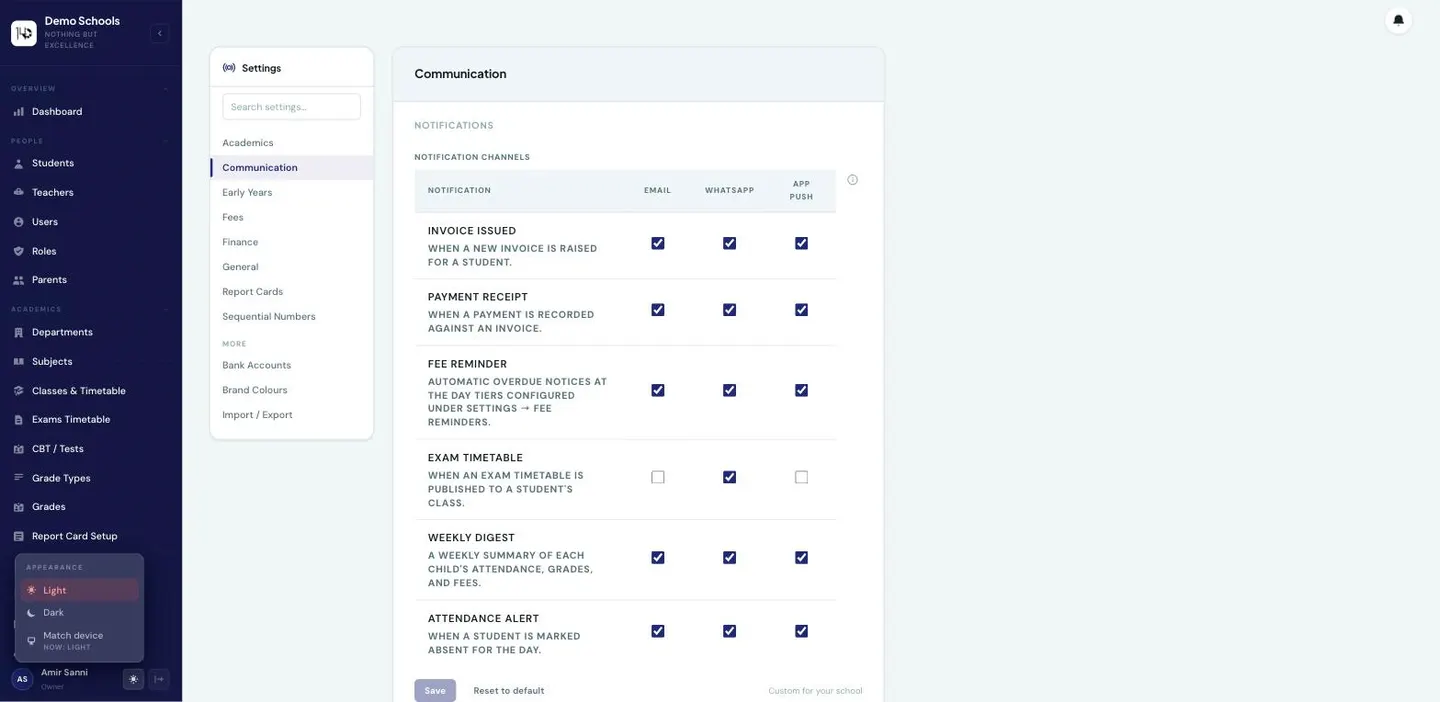Select Light appearance option

pos(80,590)
